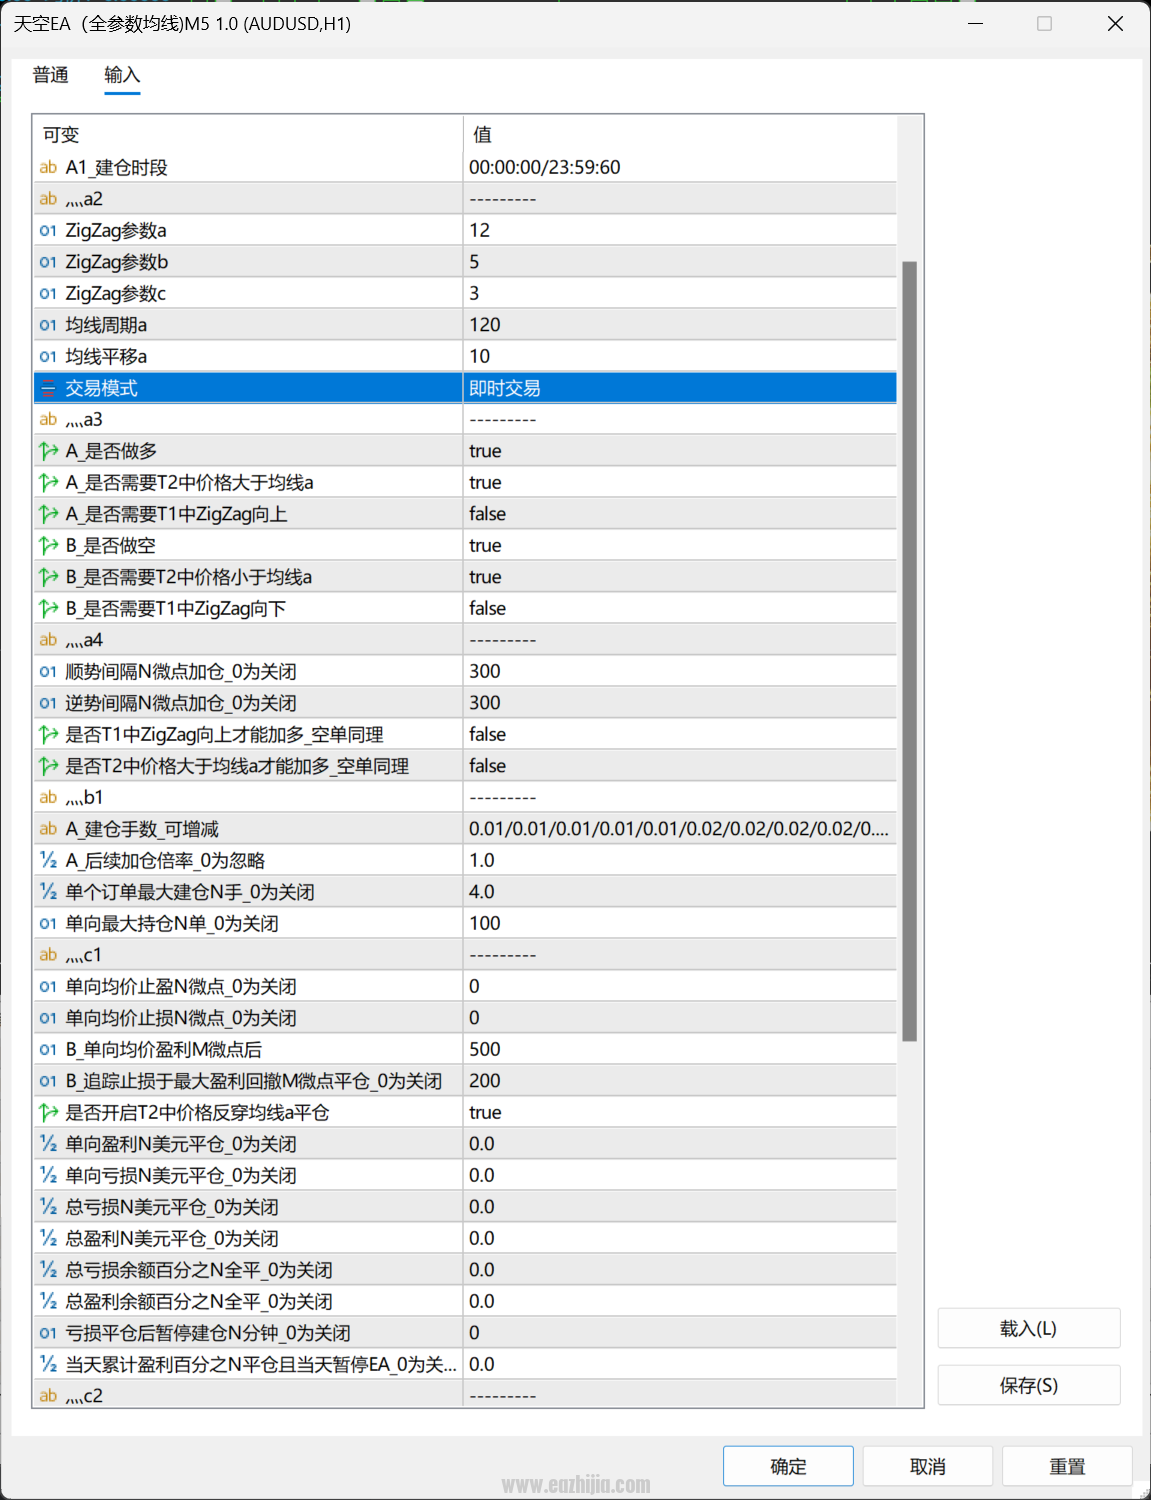Click the 载入(L) button

coord(1029,1329)
